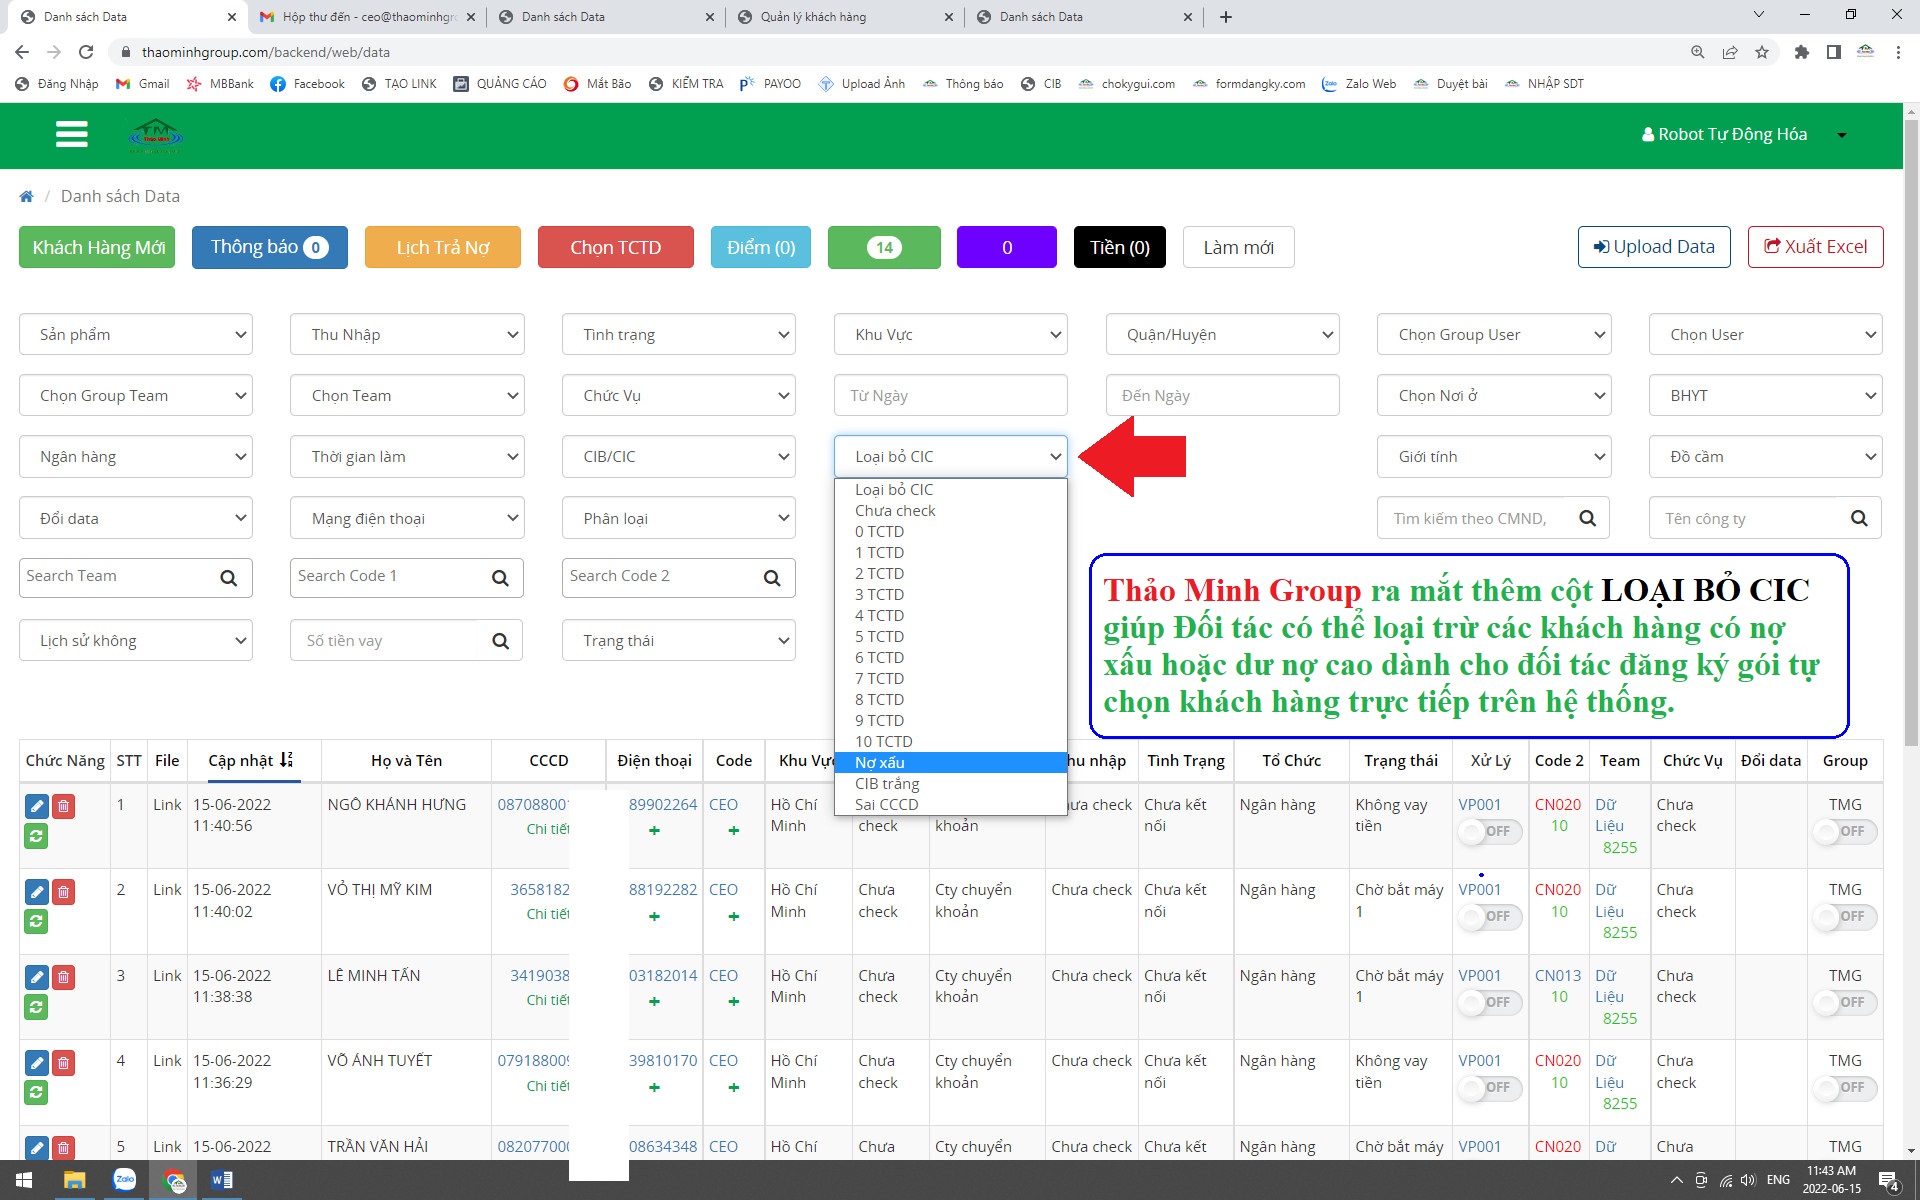Click the Code plus icon in row 2

(734, 916)
